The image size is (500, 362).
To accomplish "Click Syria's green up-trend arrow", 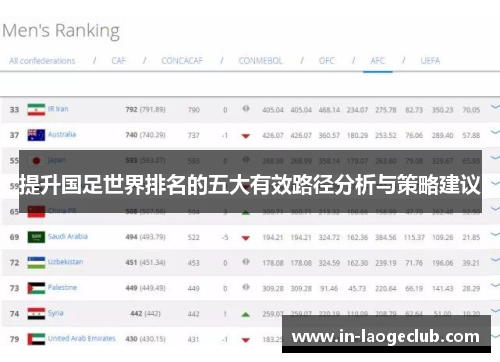I will pos(246,314).
